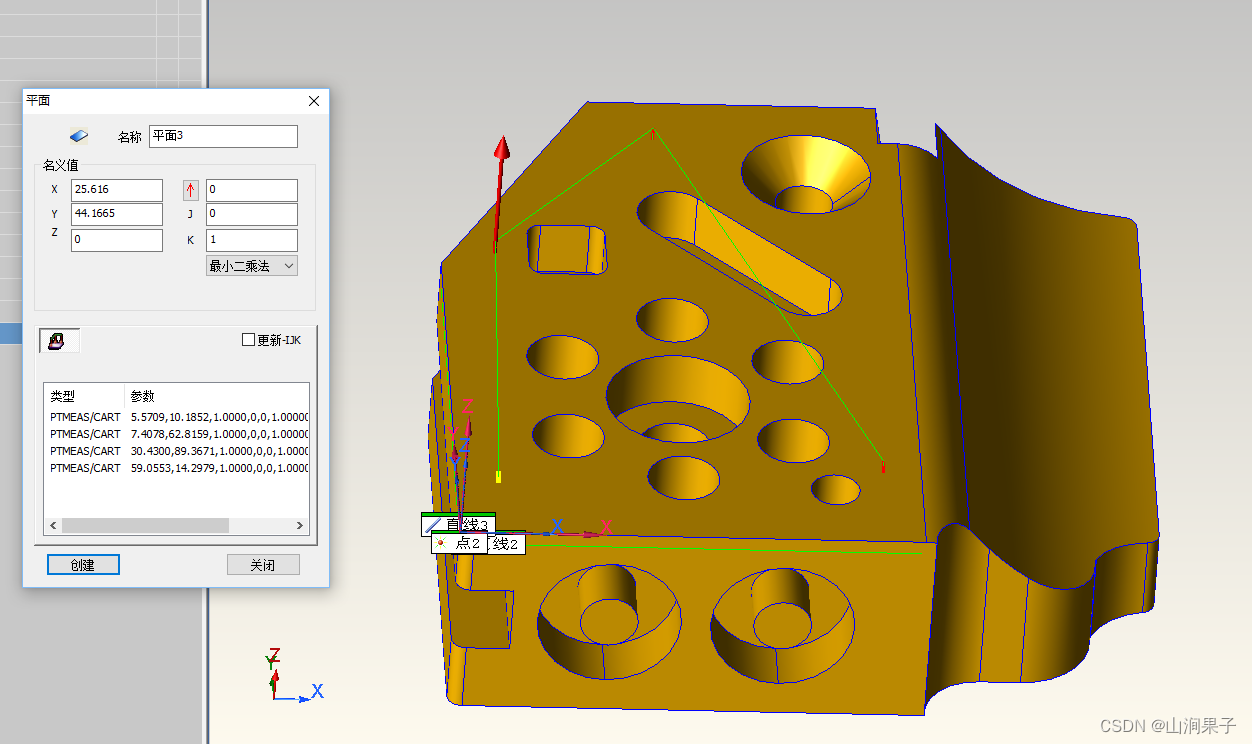The width and height of the screenshot is (1252, 744).
Task: Click the 关闭 button
Action: coord(263,565)
